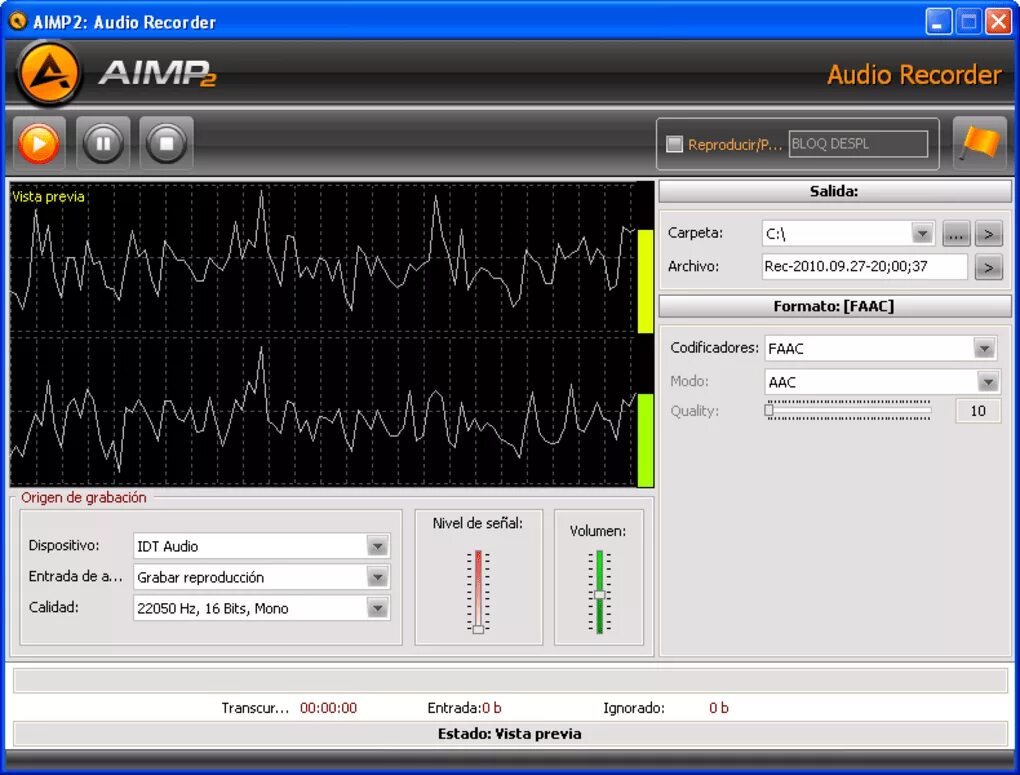Click the > button beside Carpeta
The image size is (1020, 775).
[x=988, y=234]
